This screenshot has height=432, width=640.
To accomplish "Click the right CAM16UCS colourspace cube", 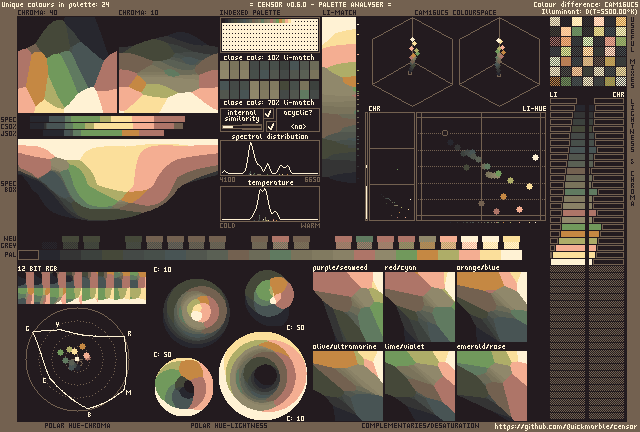I will 499,62.
